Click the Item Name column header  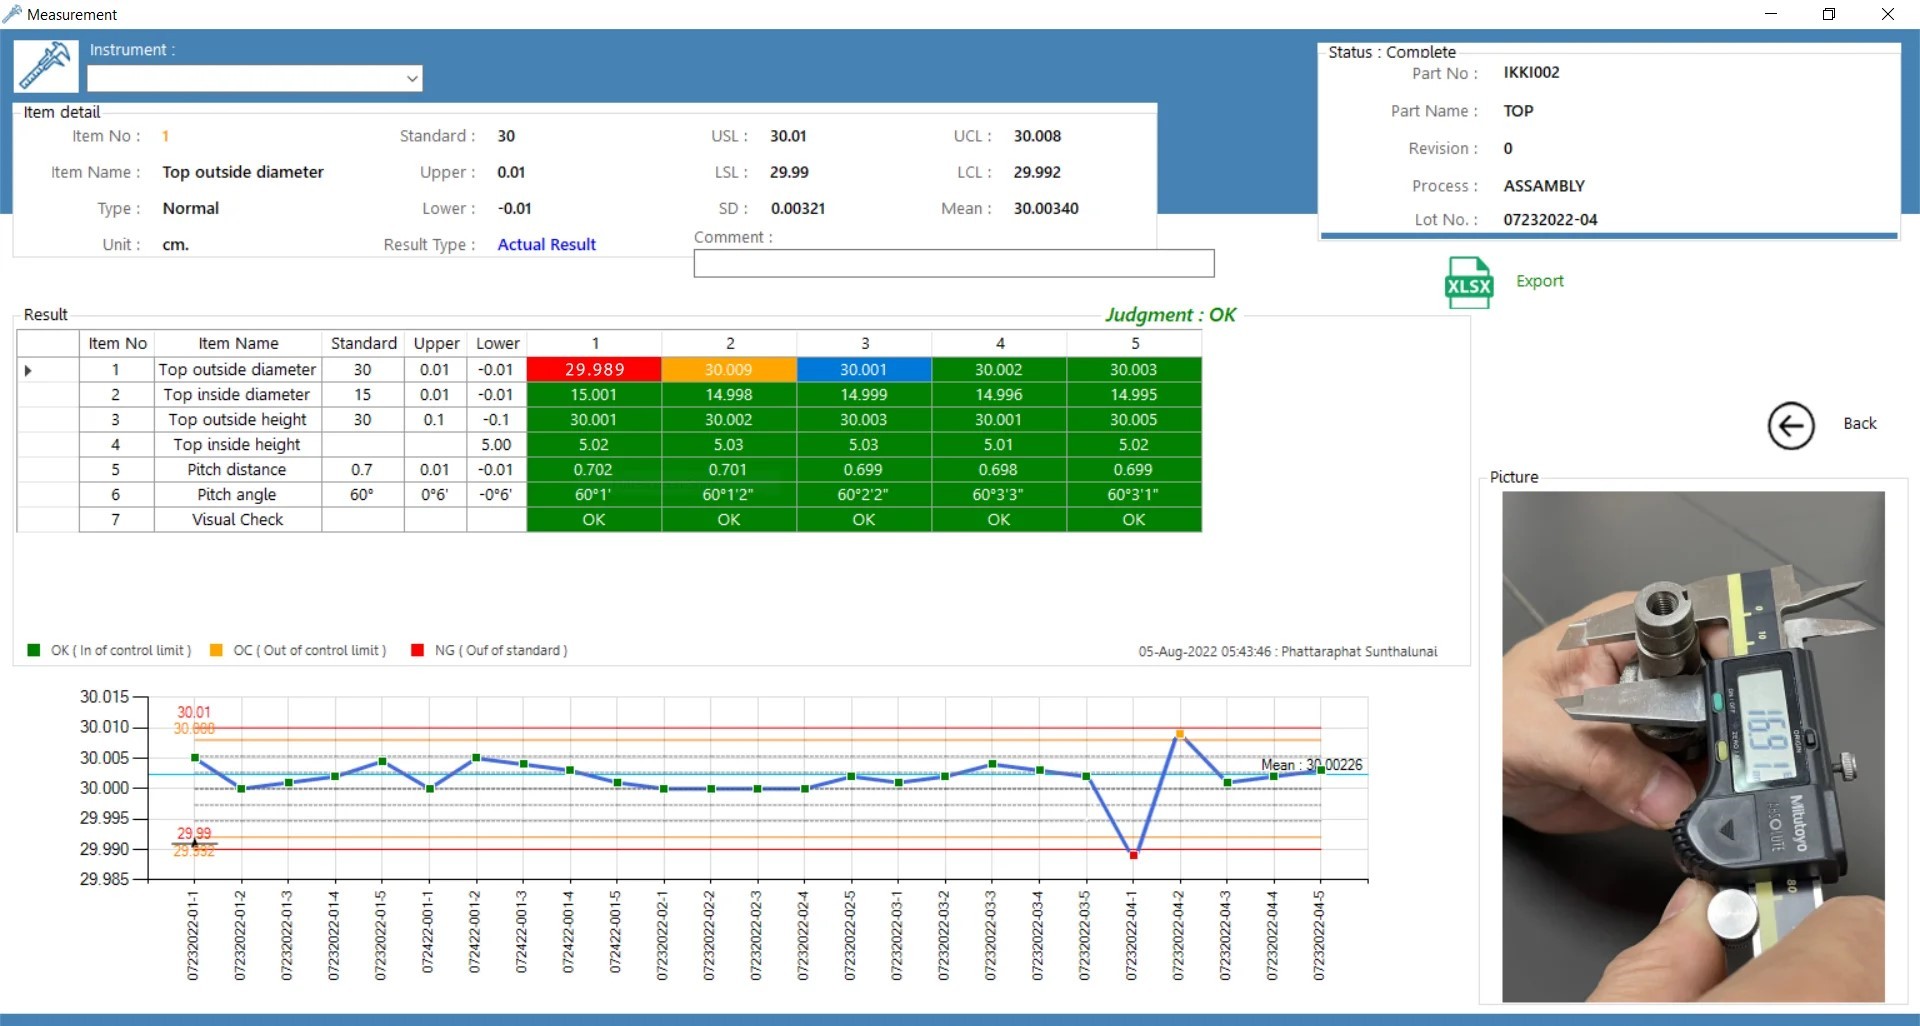point(238,344)
